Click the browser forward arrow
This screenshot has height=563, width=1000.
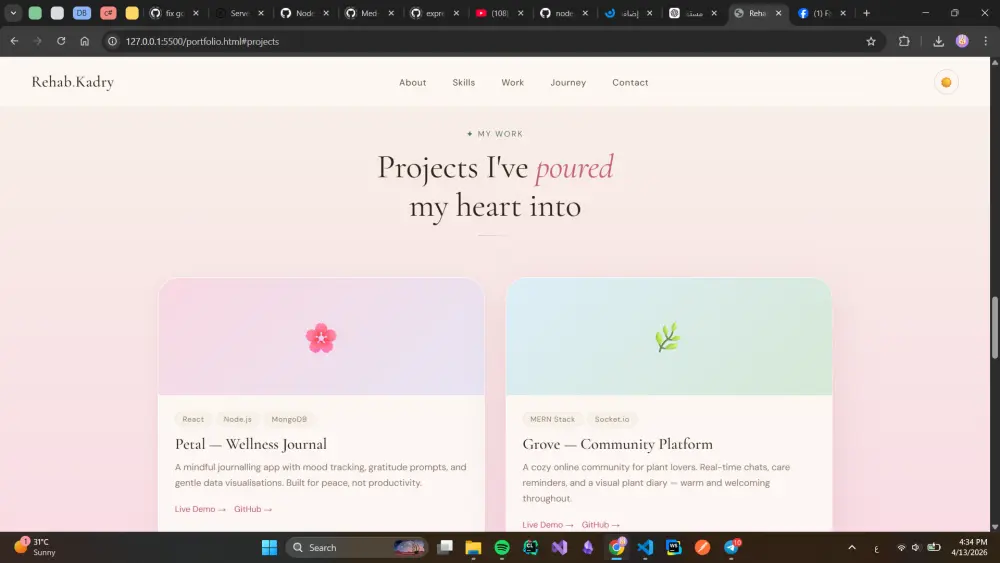point(37,41)
